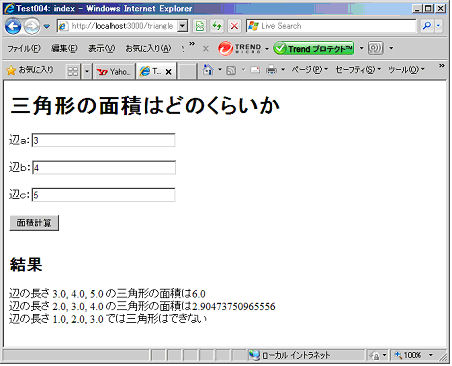Viewport: 452px width, 366px height.
Task: Click the Read Mail envelope icon
Action: [255, 70]
